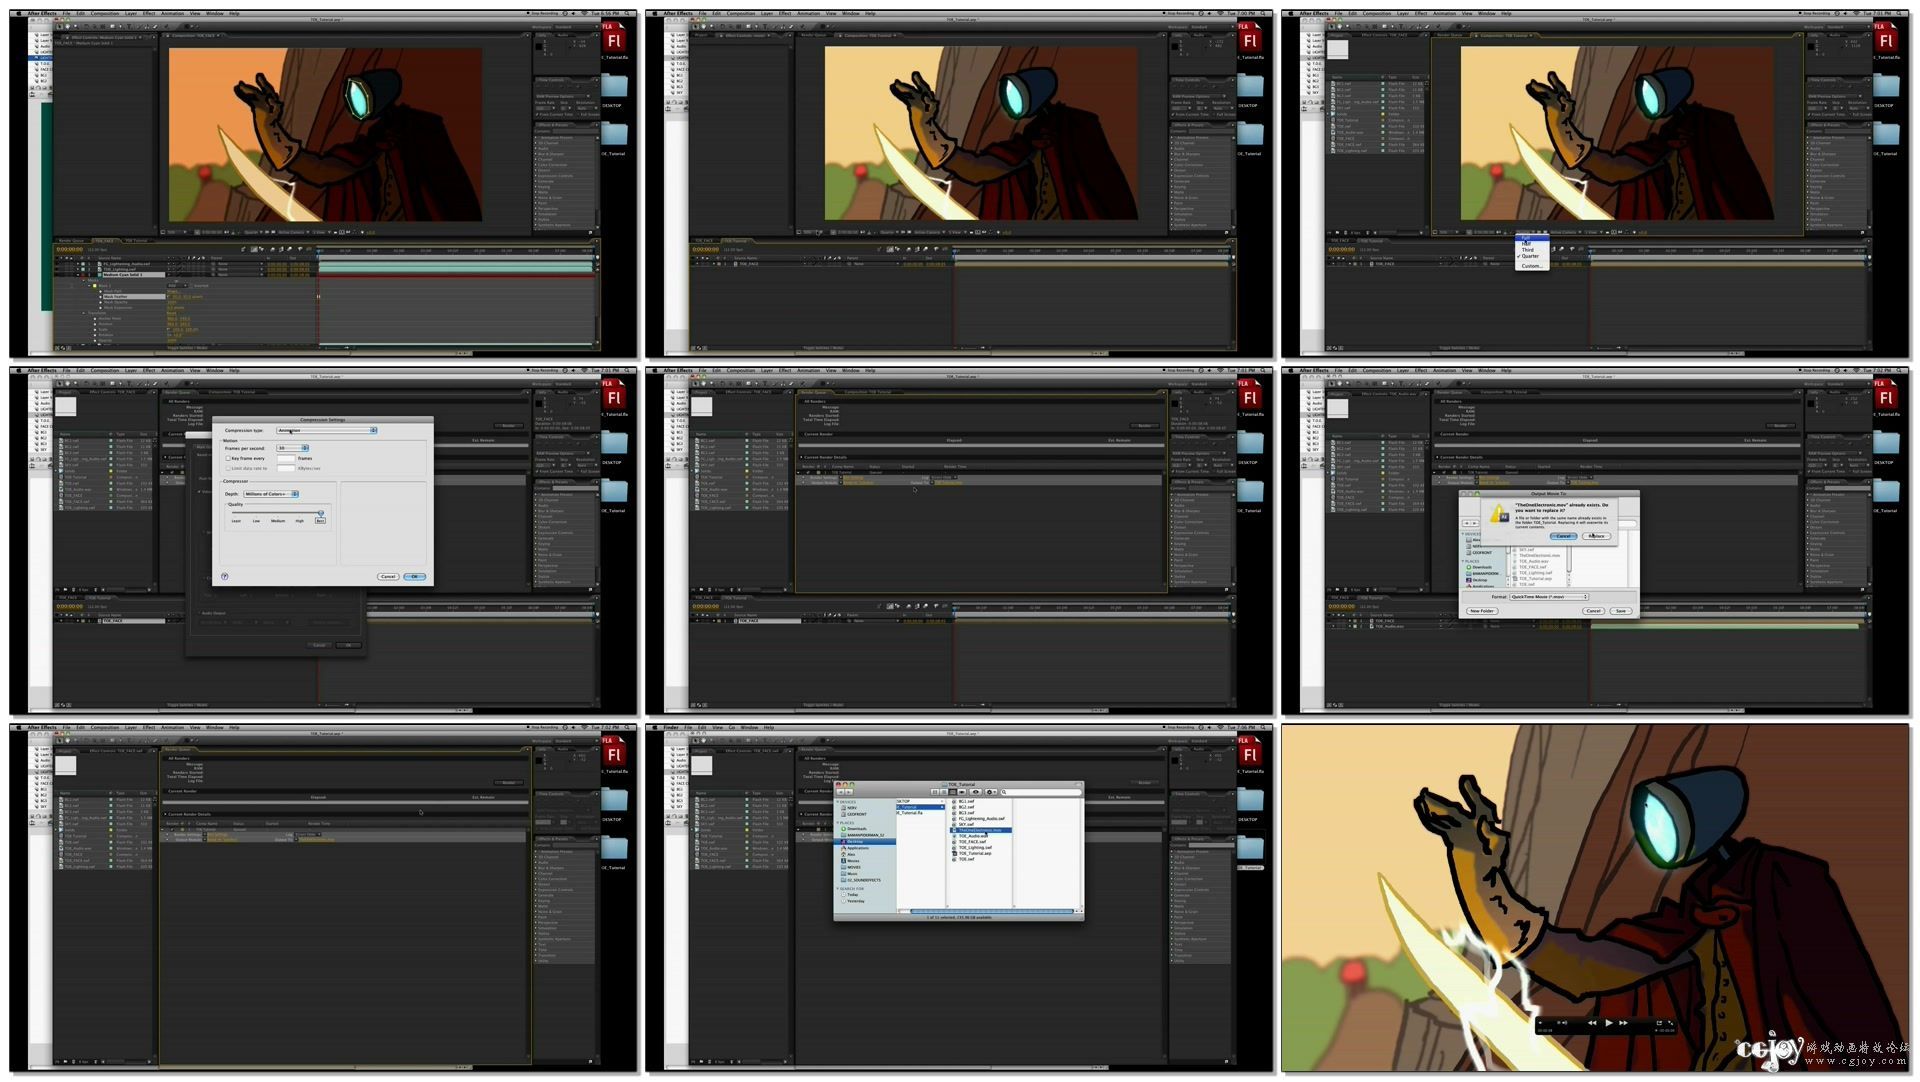Click the Finder window horizontal scrollbar
Viewport: 1920px width, 1082px height.
click(x=992, y=911)
